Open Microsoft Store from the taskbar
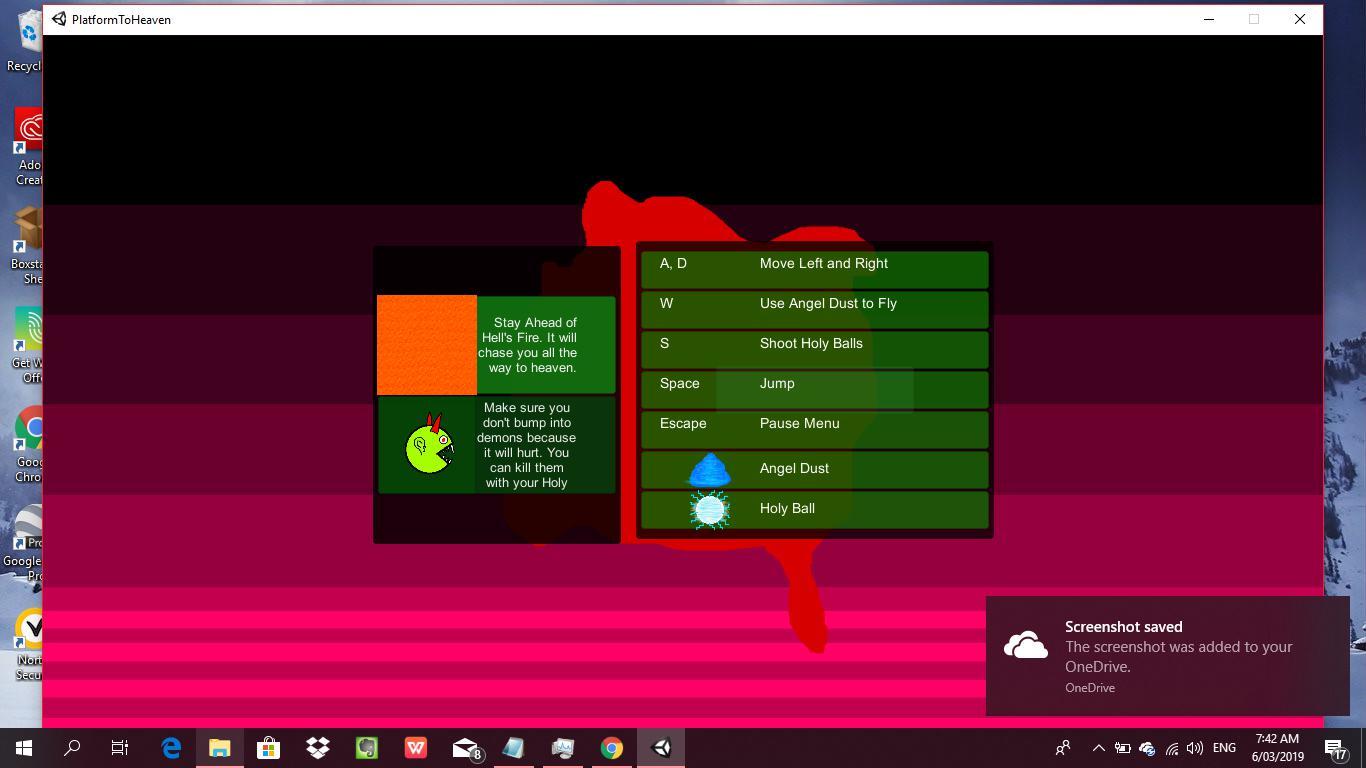This screenshot has height=768, width=1366. (x=268, y=748)
